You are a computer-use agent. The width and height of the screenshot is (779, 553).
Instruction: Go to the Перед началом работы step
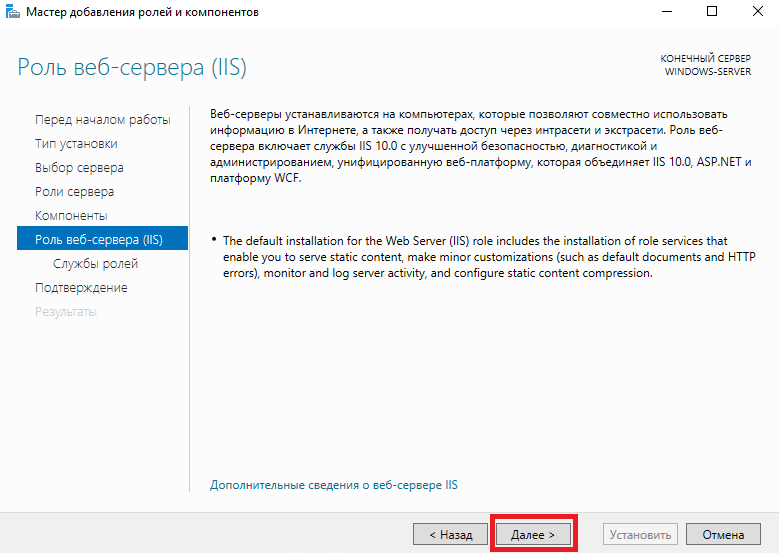click(x=103, y=120)
